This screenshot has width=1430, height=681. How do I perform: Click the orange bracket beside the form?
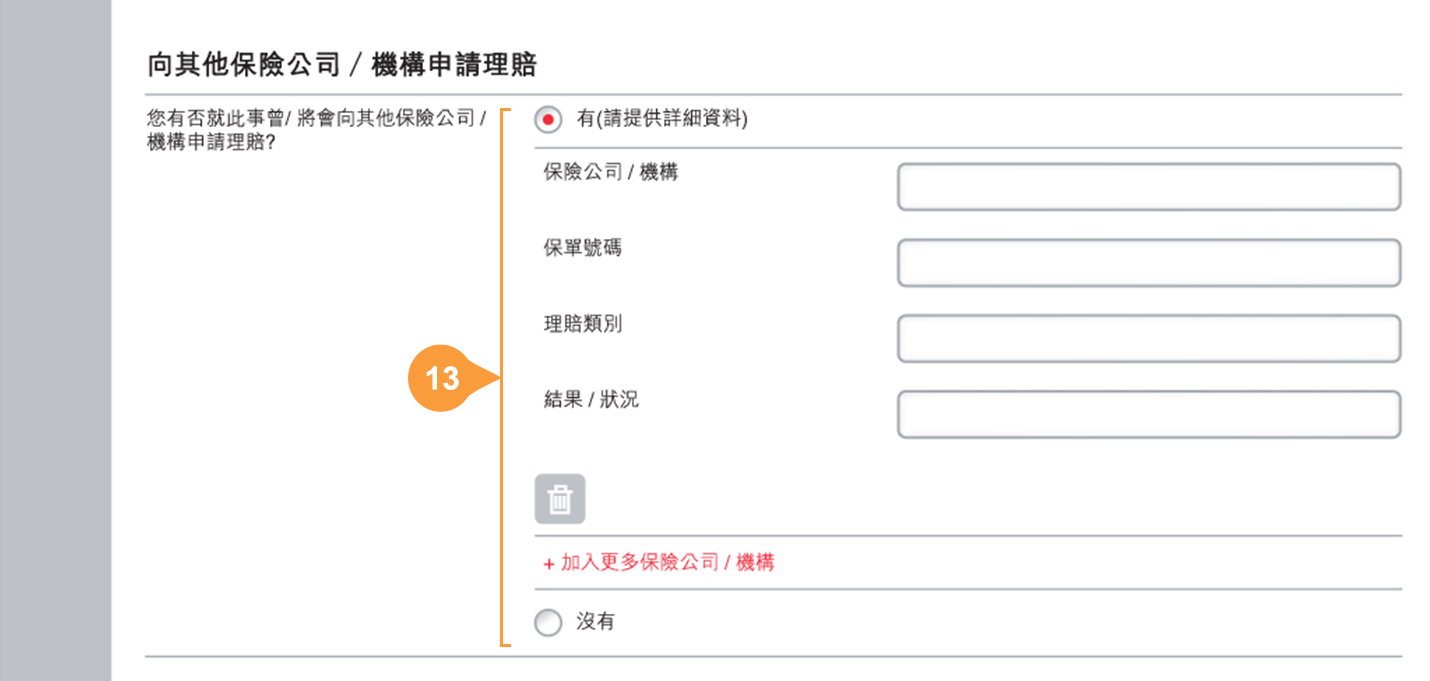505,378
